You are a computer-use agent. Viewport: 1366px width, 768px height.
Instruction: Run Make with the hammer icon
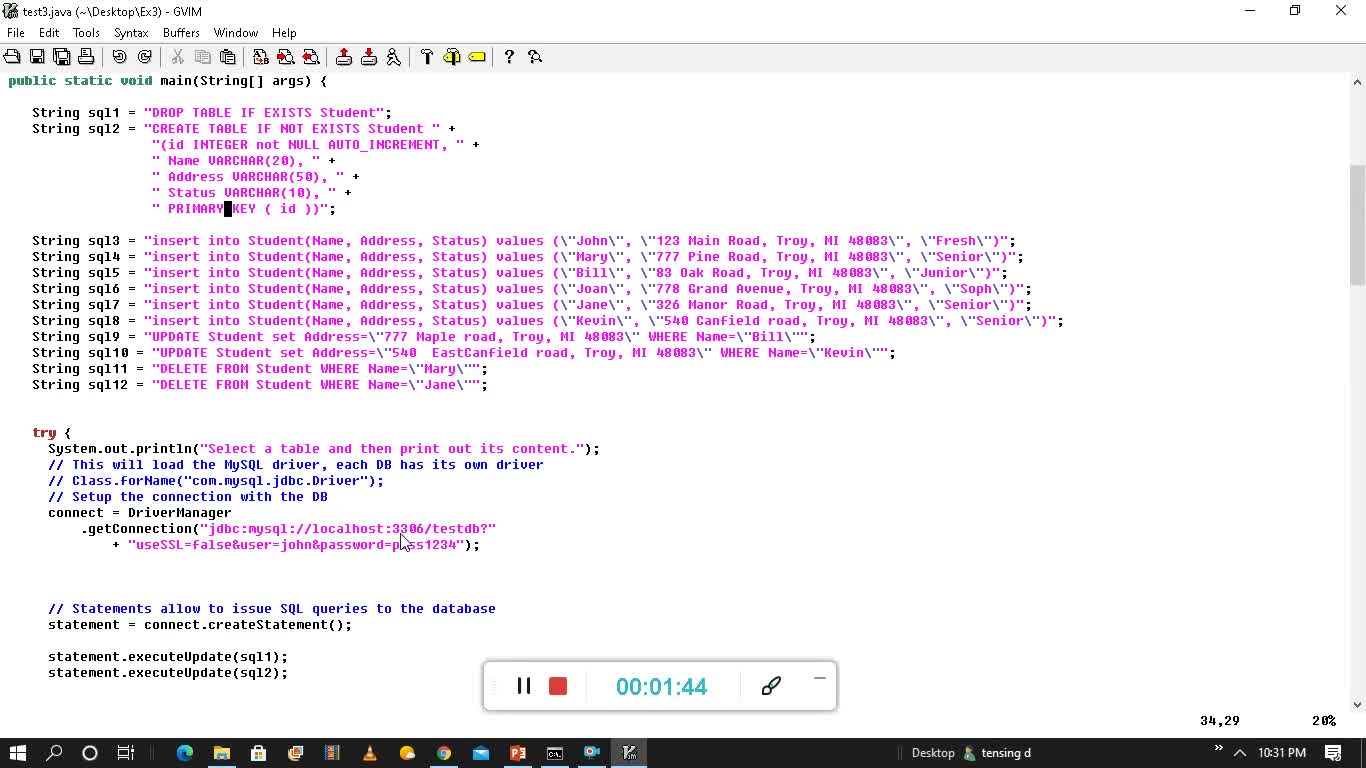click(x=427, y=57)
